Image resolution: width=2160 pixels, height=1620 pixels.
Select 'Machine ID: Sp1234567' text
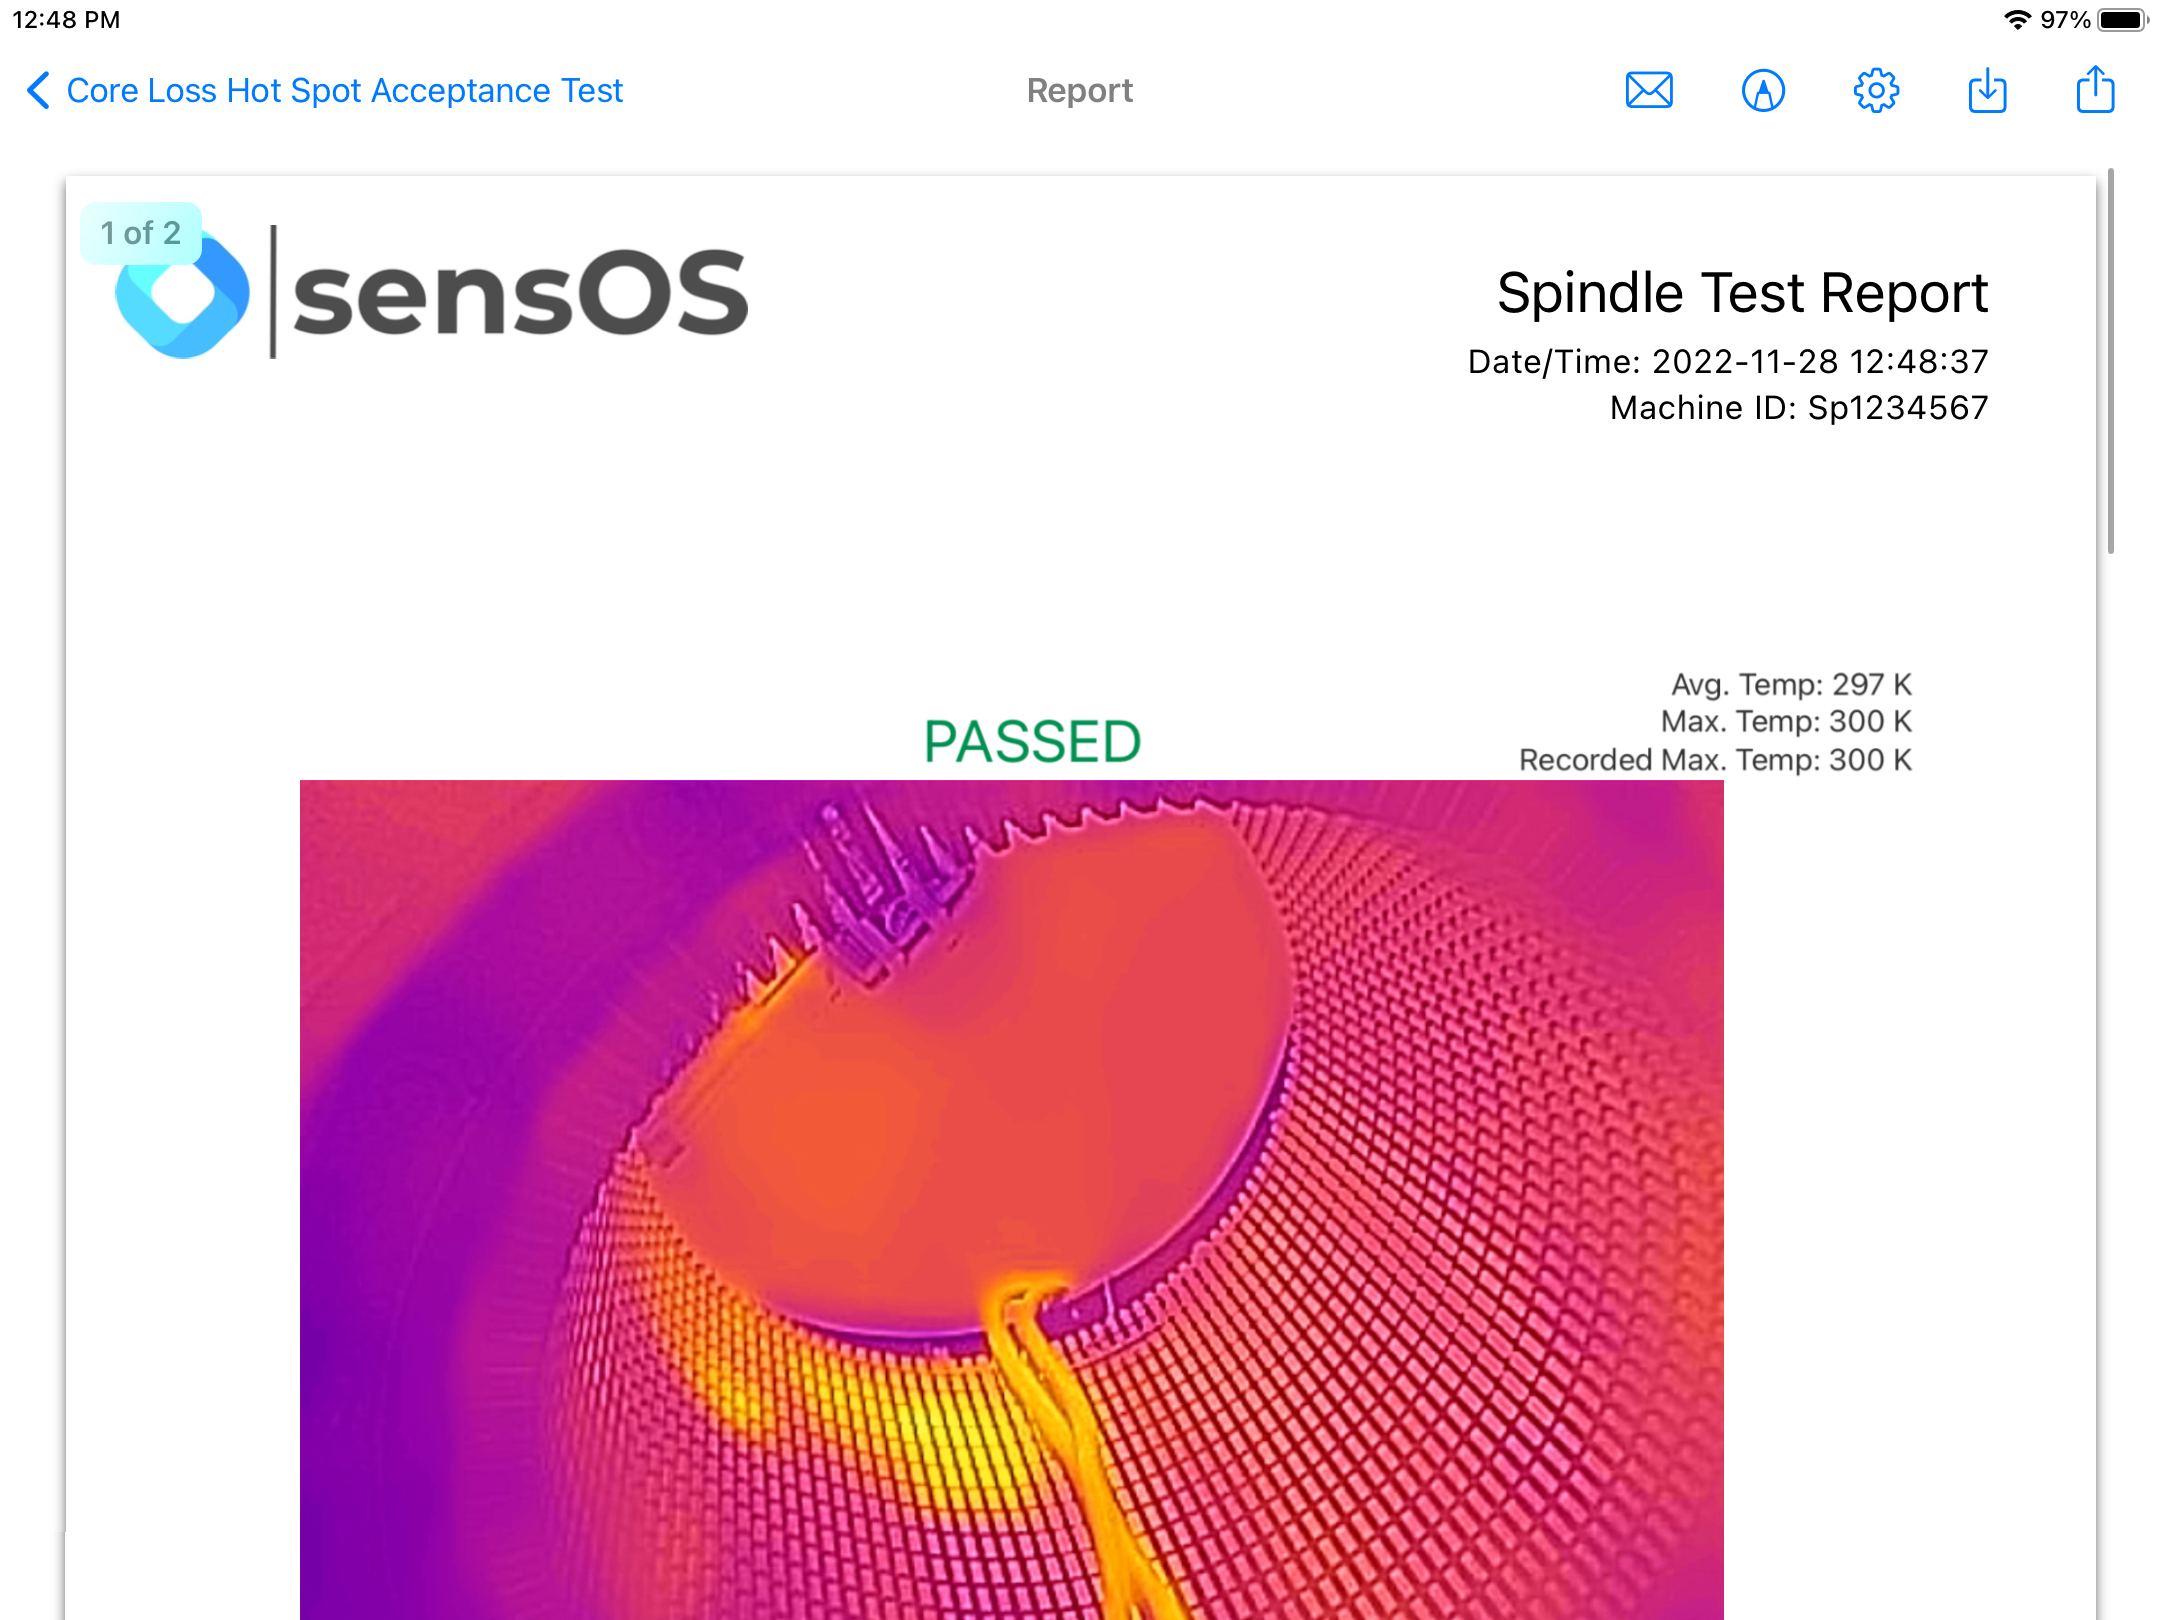(x=1799, y=408)
